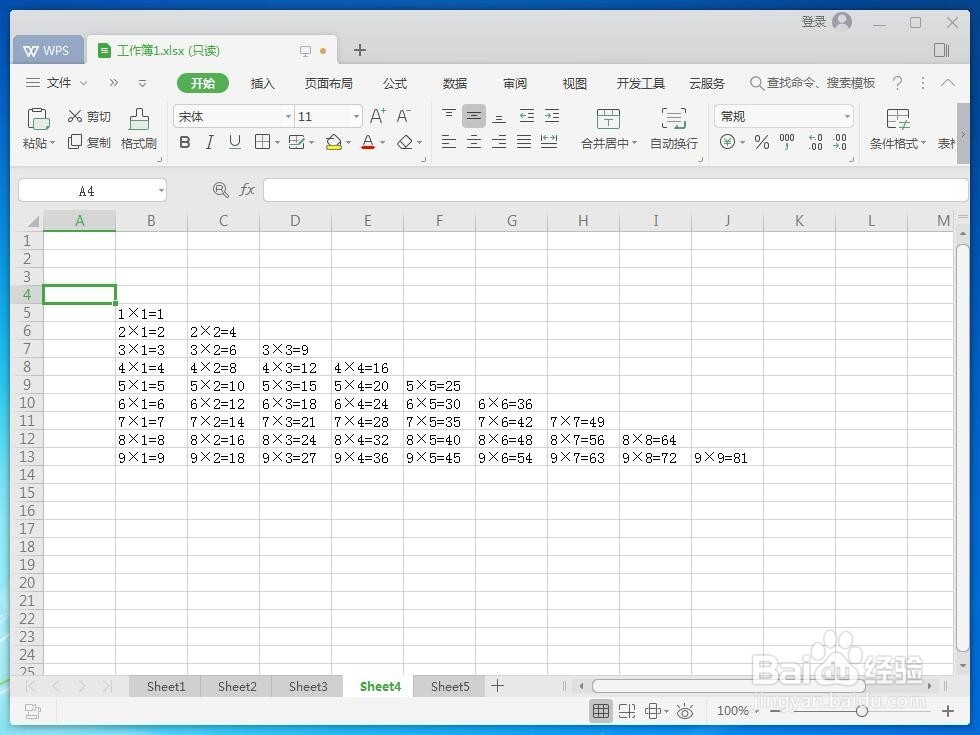
Task: Click the justify alignment icon
Action: pyautogui.click(x=524, y=142)
